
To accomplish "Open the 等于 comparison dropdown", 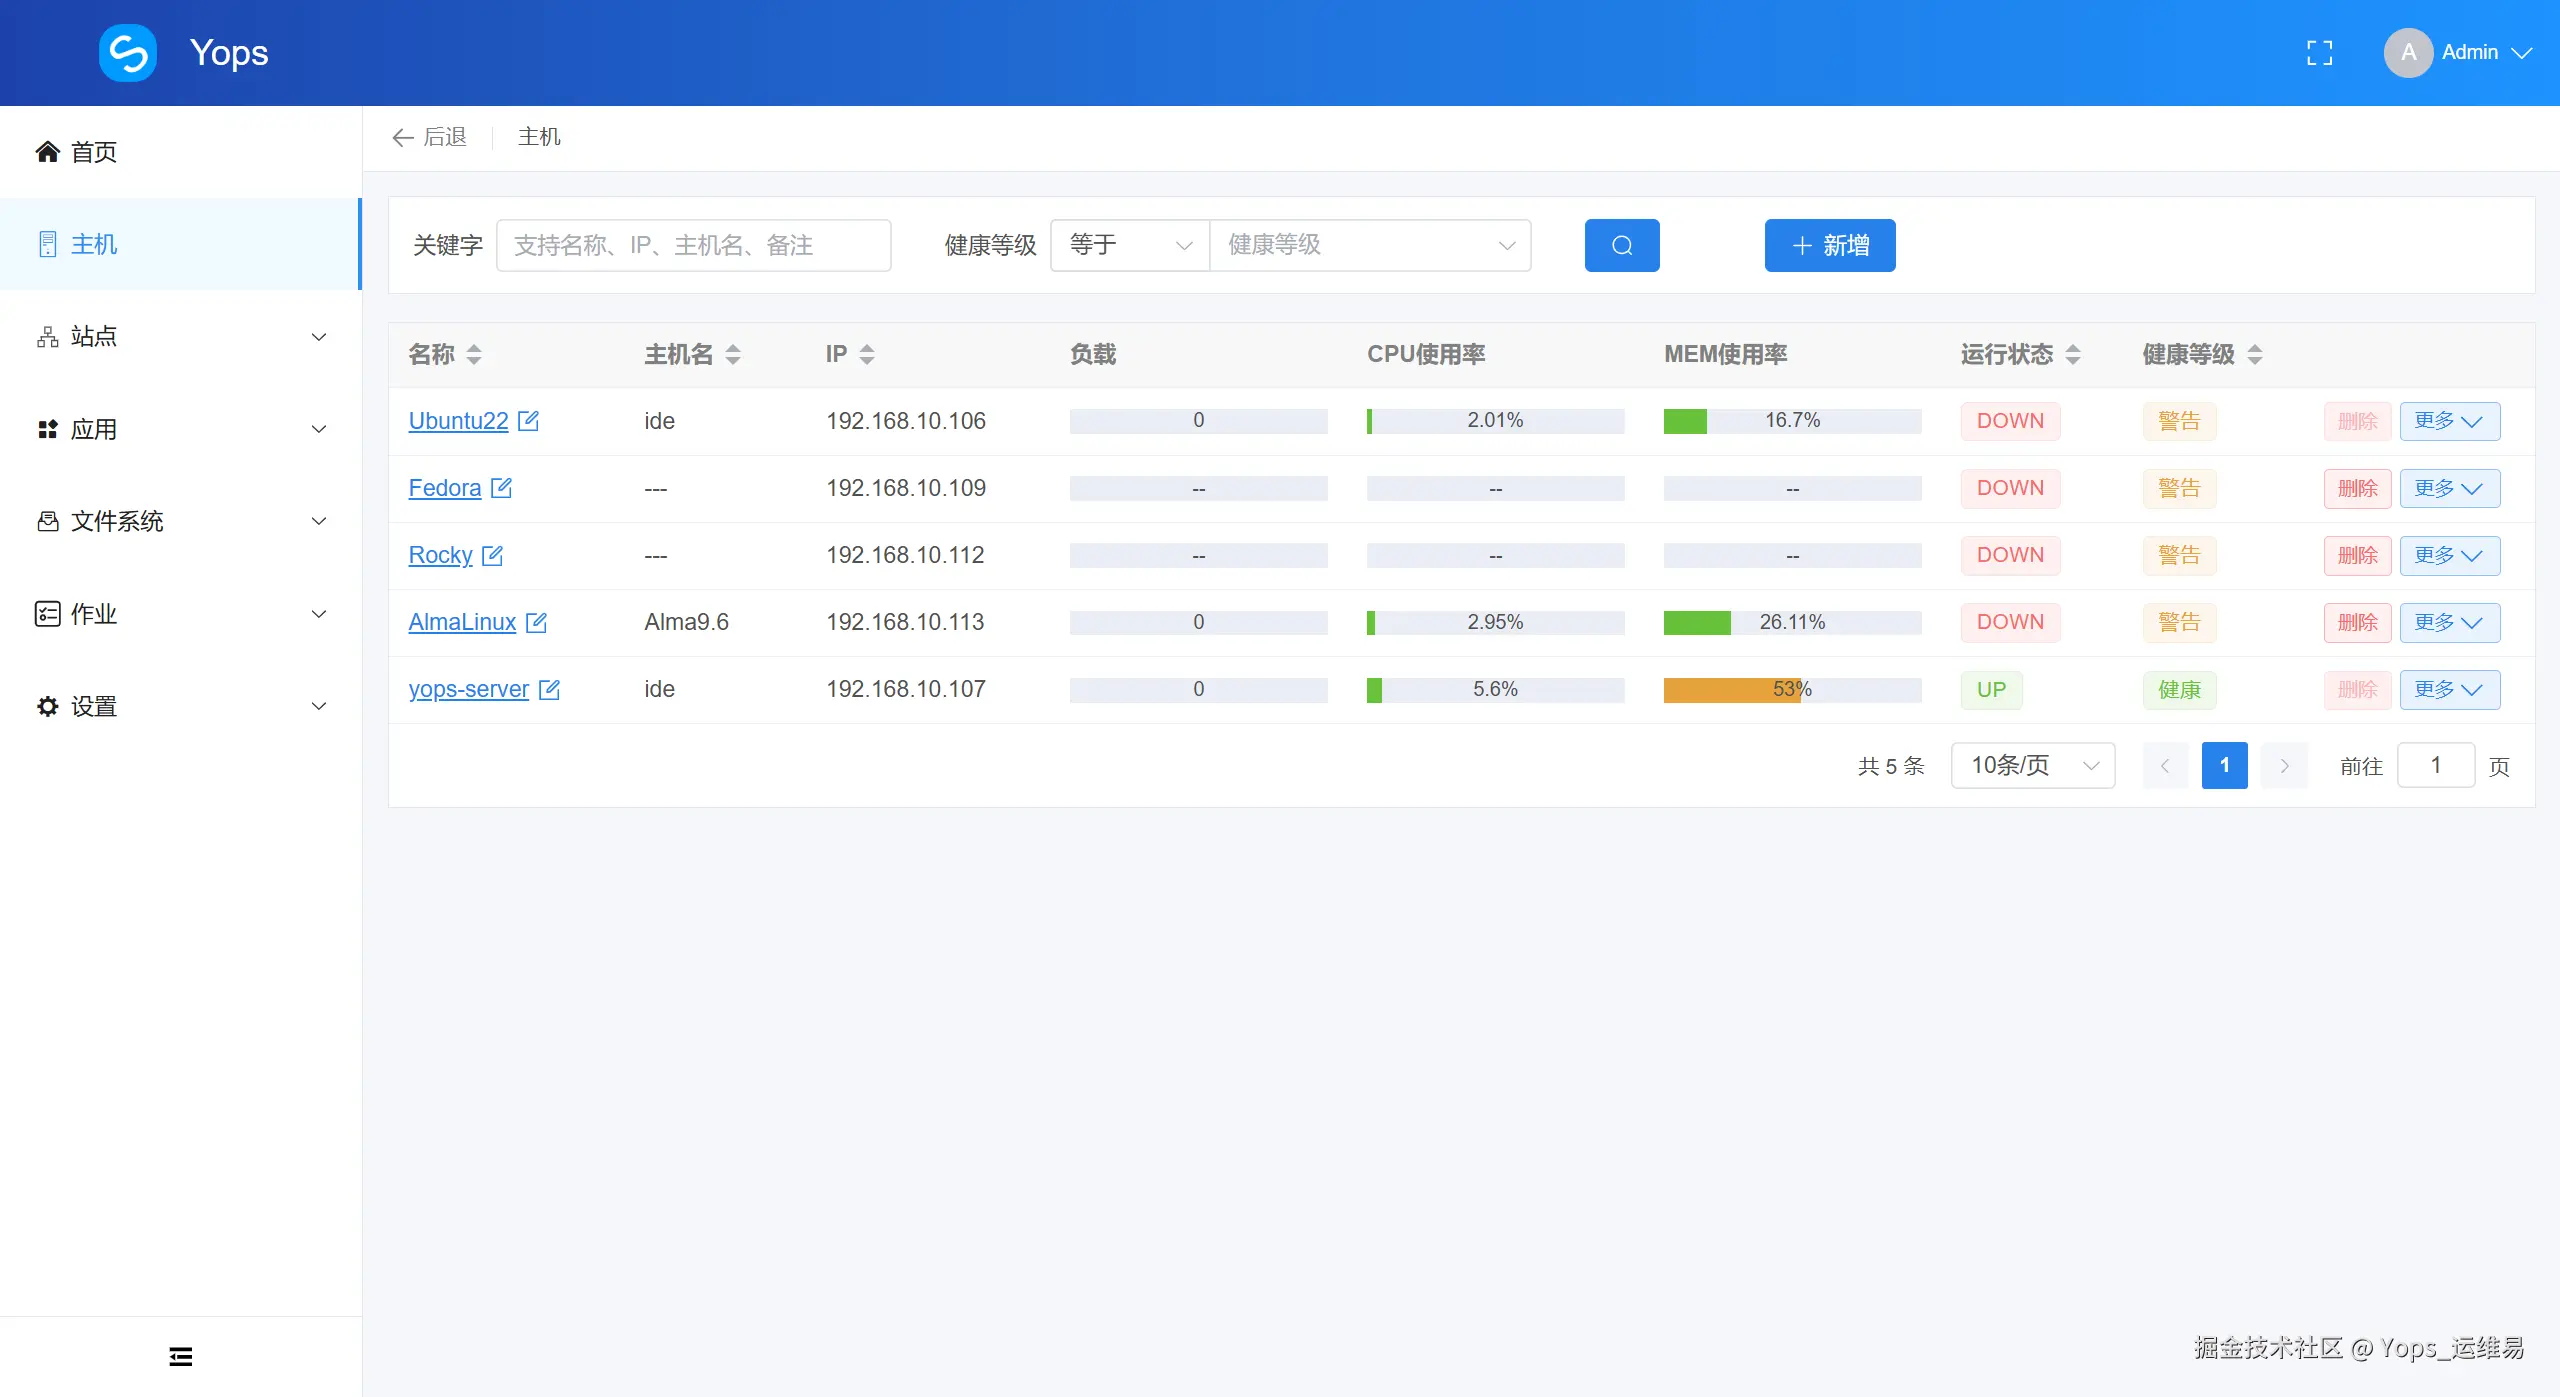I will pos(1130,245).
